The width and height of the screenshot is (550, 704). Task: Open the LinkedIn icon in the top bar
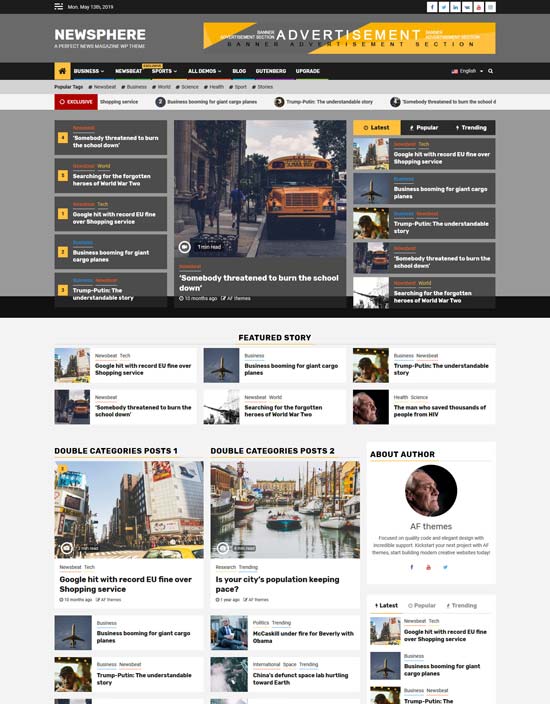click(455, 7)
